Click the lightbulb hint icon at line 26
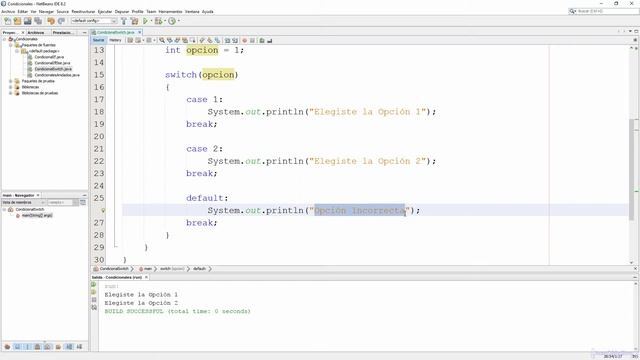The image size is (640, 360). click(x=103, y=211)
